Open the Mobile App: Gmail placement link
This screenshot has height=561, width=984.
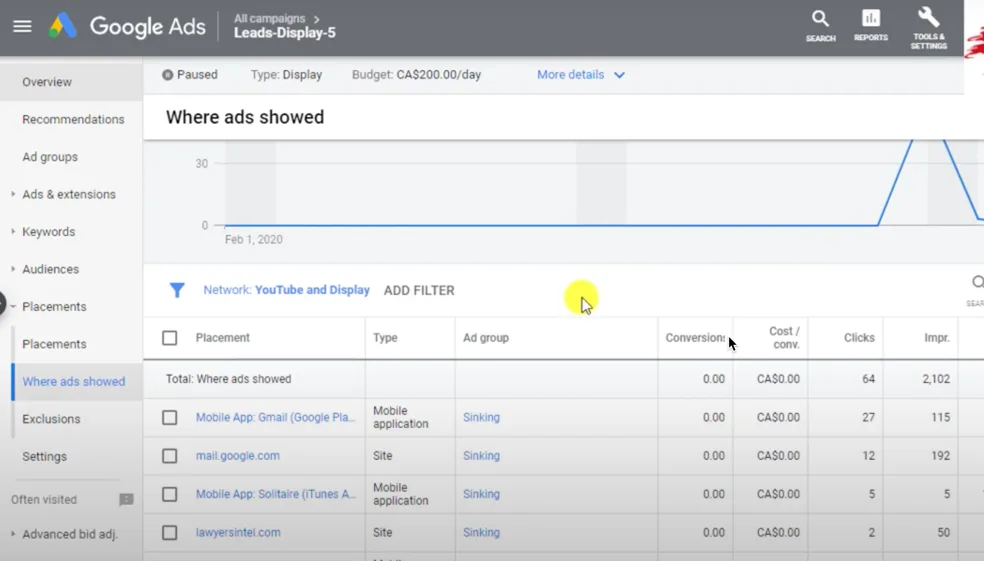(x=275, y=417)
